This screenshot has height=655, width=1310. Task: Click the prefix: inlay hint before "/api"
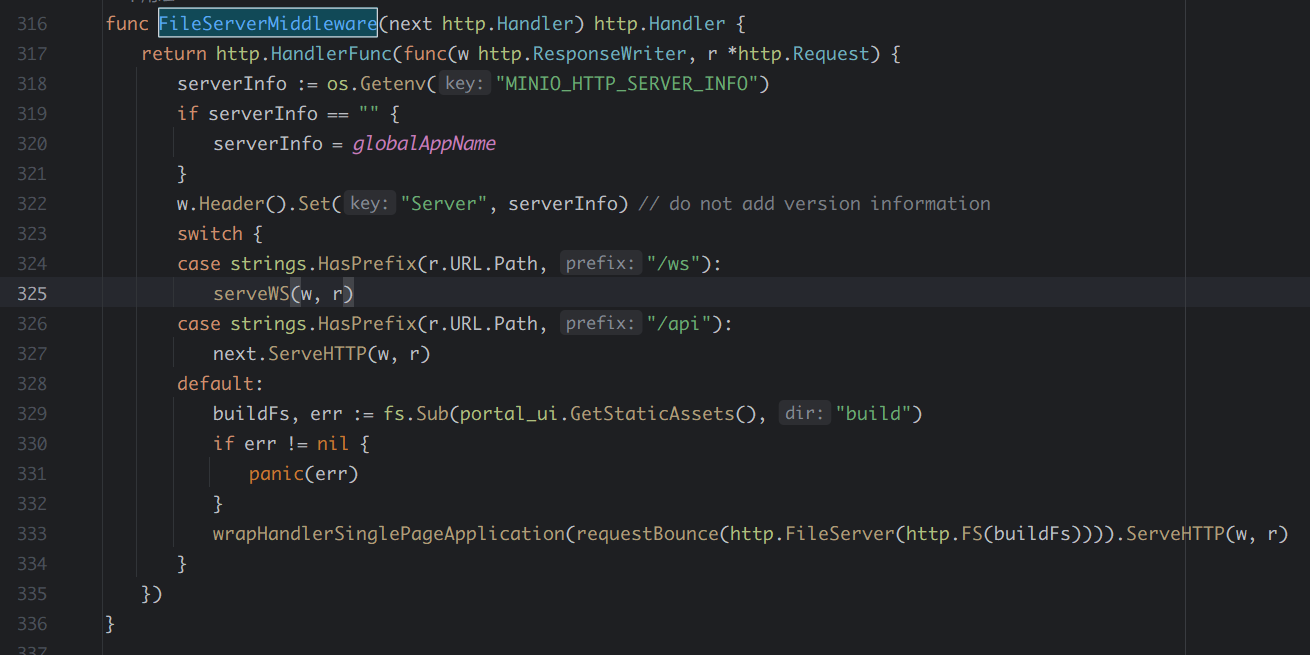click(600, 324)
